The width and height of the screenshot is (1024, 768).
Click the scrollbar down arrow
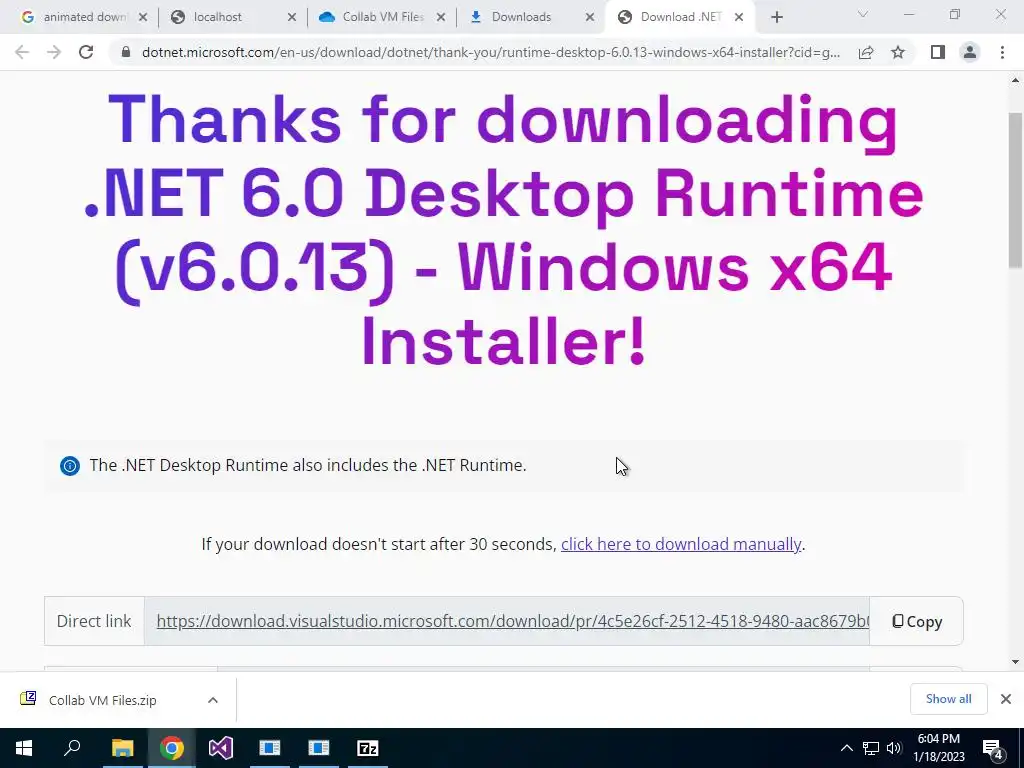pyautogui.click(x=1015, y=662)
